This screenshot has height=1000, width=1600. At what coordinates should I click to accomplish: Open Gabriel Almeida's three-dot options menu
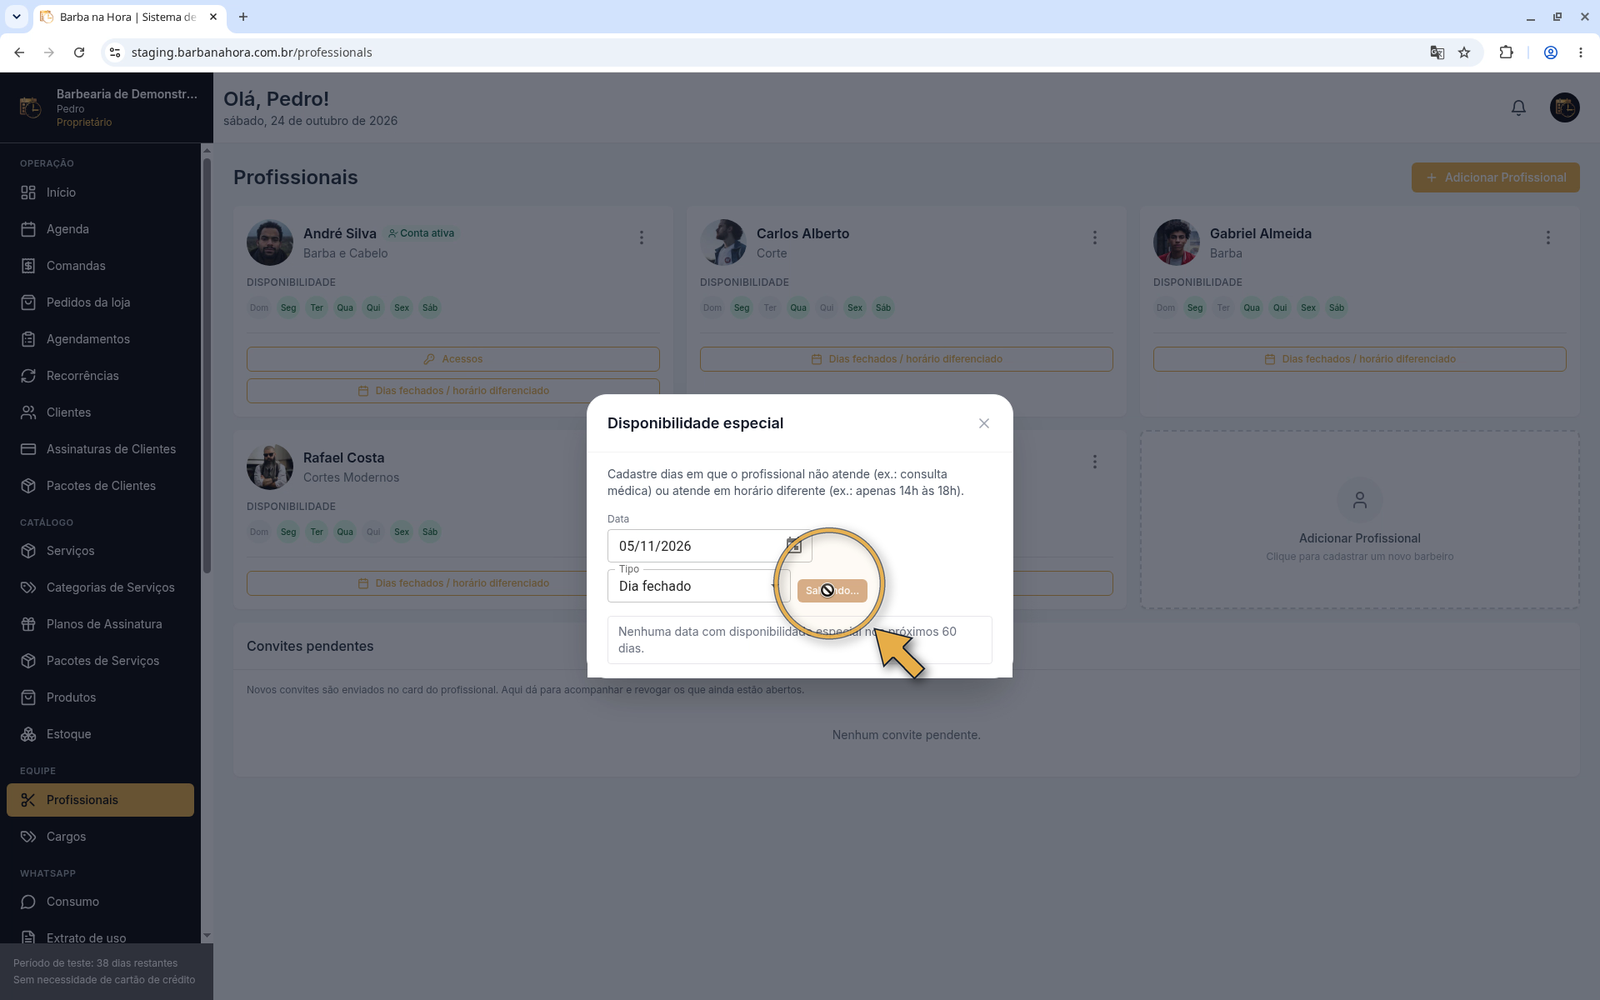pos(1548,238)
